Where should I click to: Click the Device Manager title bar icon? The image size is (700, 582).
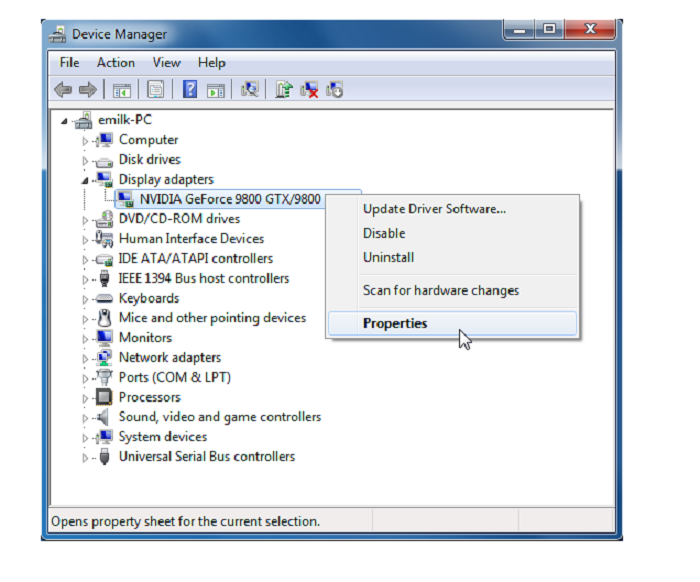(x=57, y=34)
